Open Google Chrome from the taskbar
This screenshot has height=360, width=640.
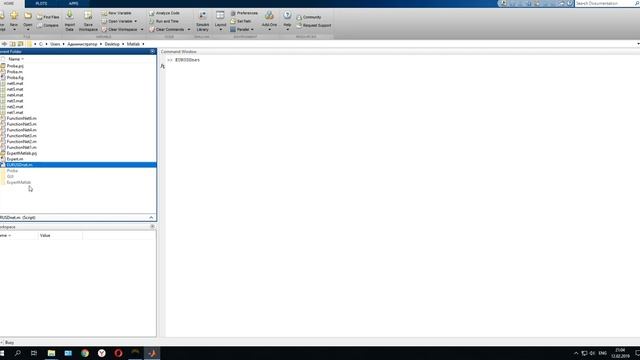click(85, 353)
